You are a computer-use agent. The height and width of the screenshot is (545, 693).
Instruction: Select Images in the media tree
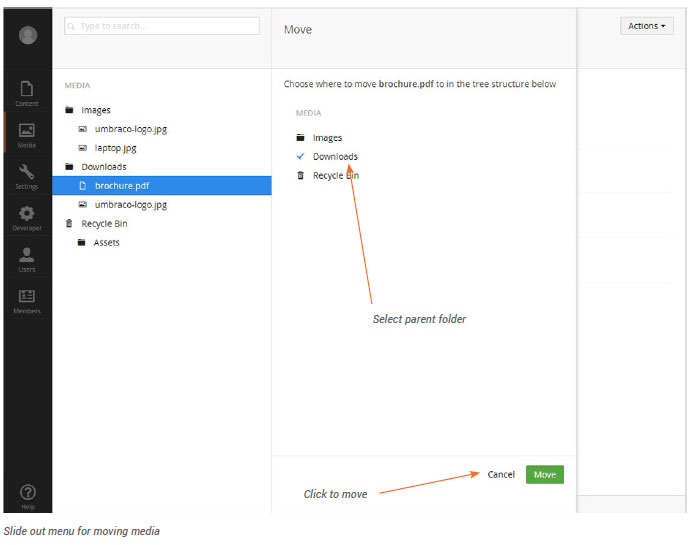pyautogui.click(x=96, y=110)
